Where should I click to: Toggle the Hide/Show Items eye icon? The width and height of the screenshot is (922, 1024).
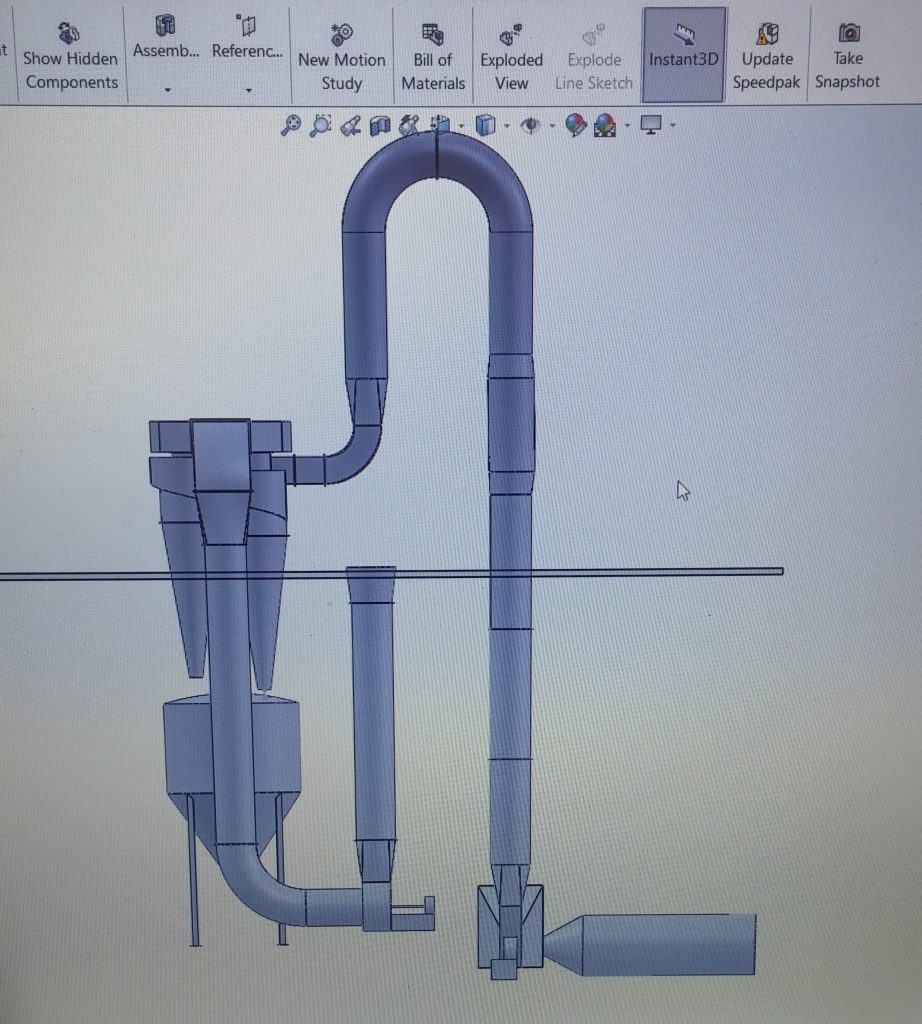531,126
